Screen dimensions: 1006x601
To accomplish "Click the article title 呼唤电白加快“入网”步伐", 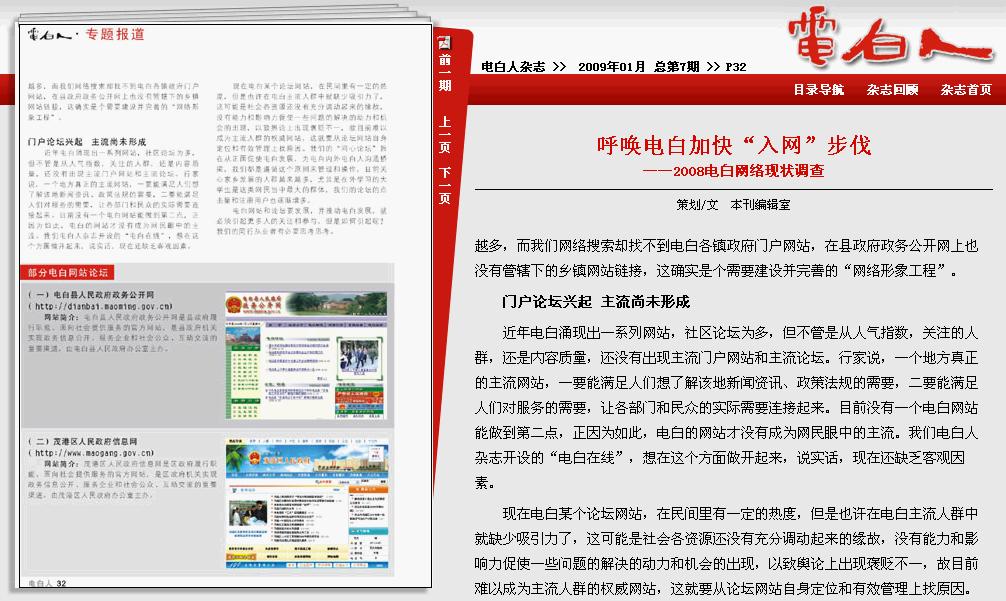I will [734, 146].
